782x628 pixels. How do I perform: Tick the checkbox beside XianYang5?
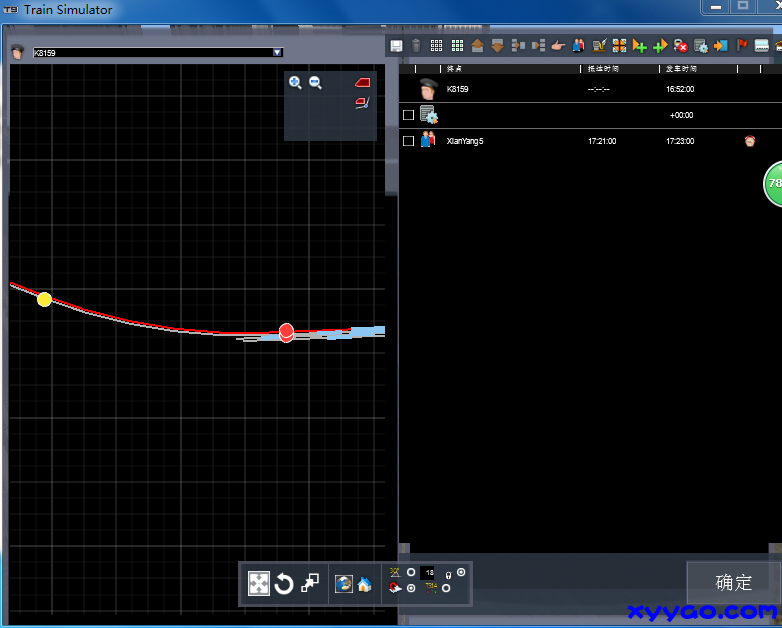click(x=408, y=141)
